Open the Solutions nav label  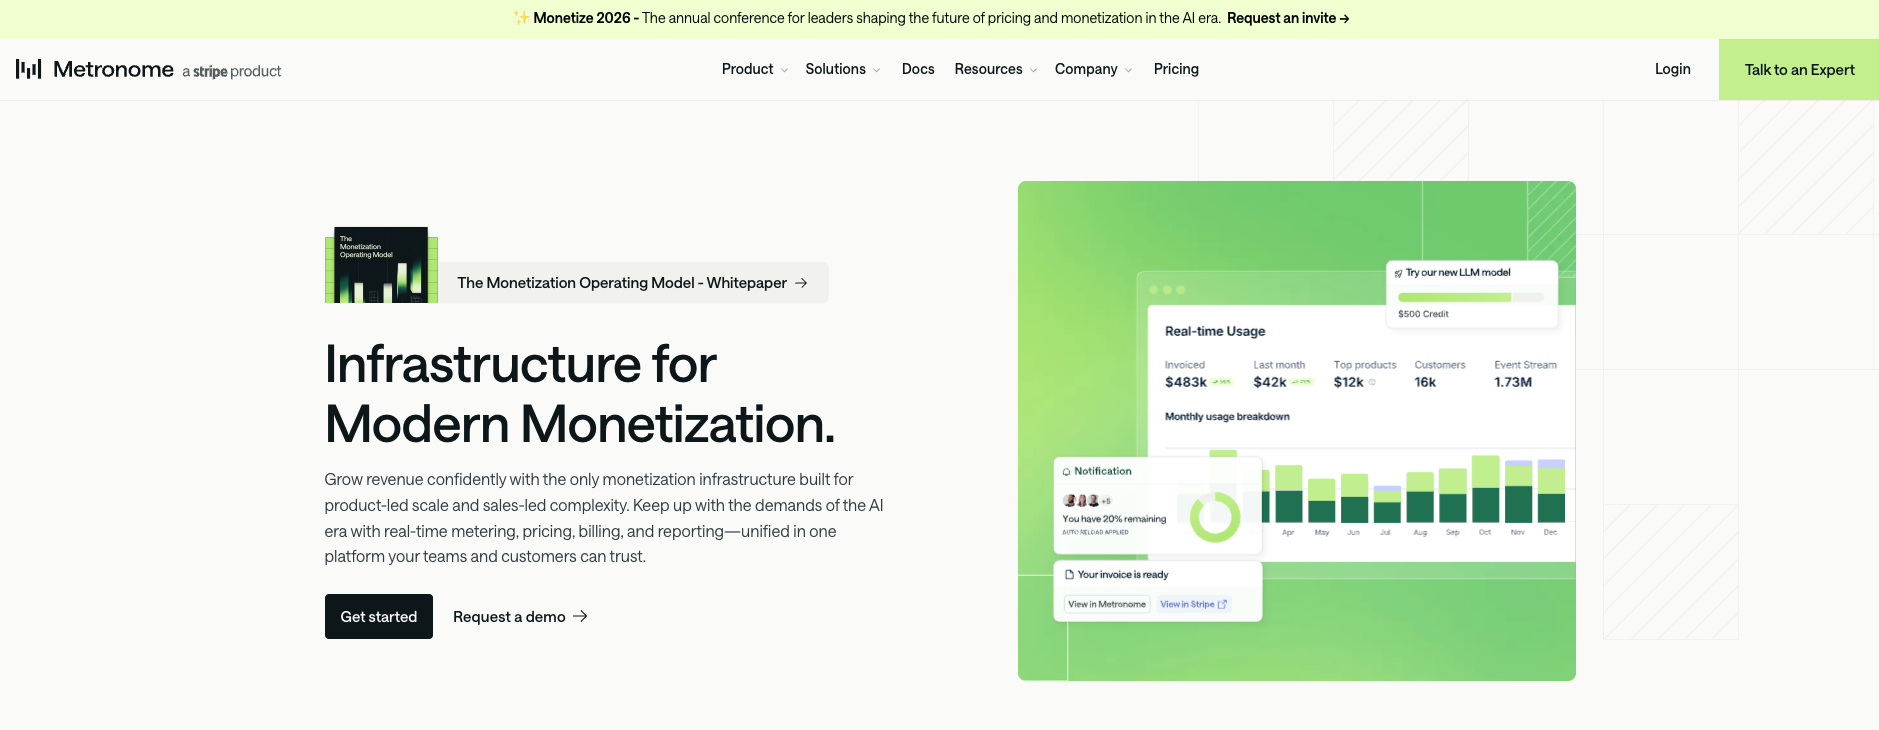pos(835,69)
